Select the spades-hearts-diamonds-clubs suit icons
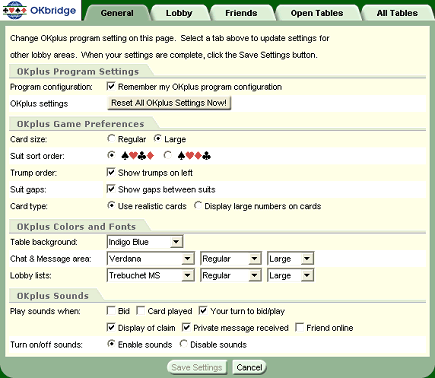Viewport: 435px width, 378px height. 194,156
